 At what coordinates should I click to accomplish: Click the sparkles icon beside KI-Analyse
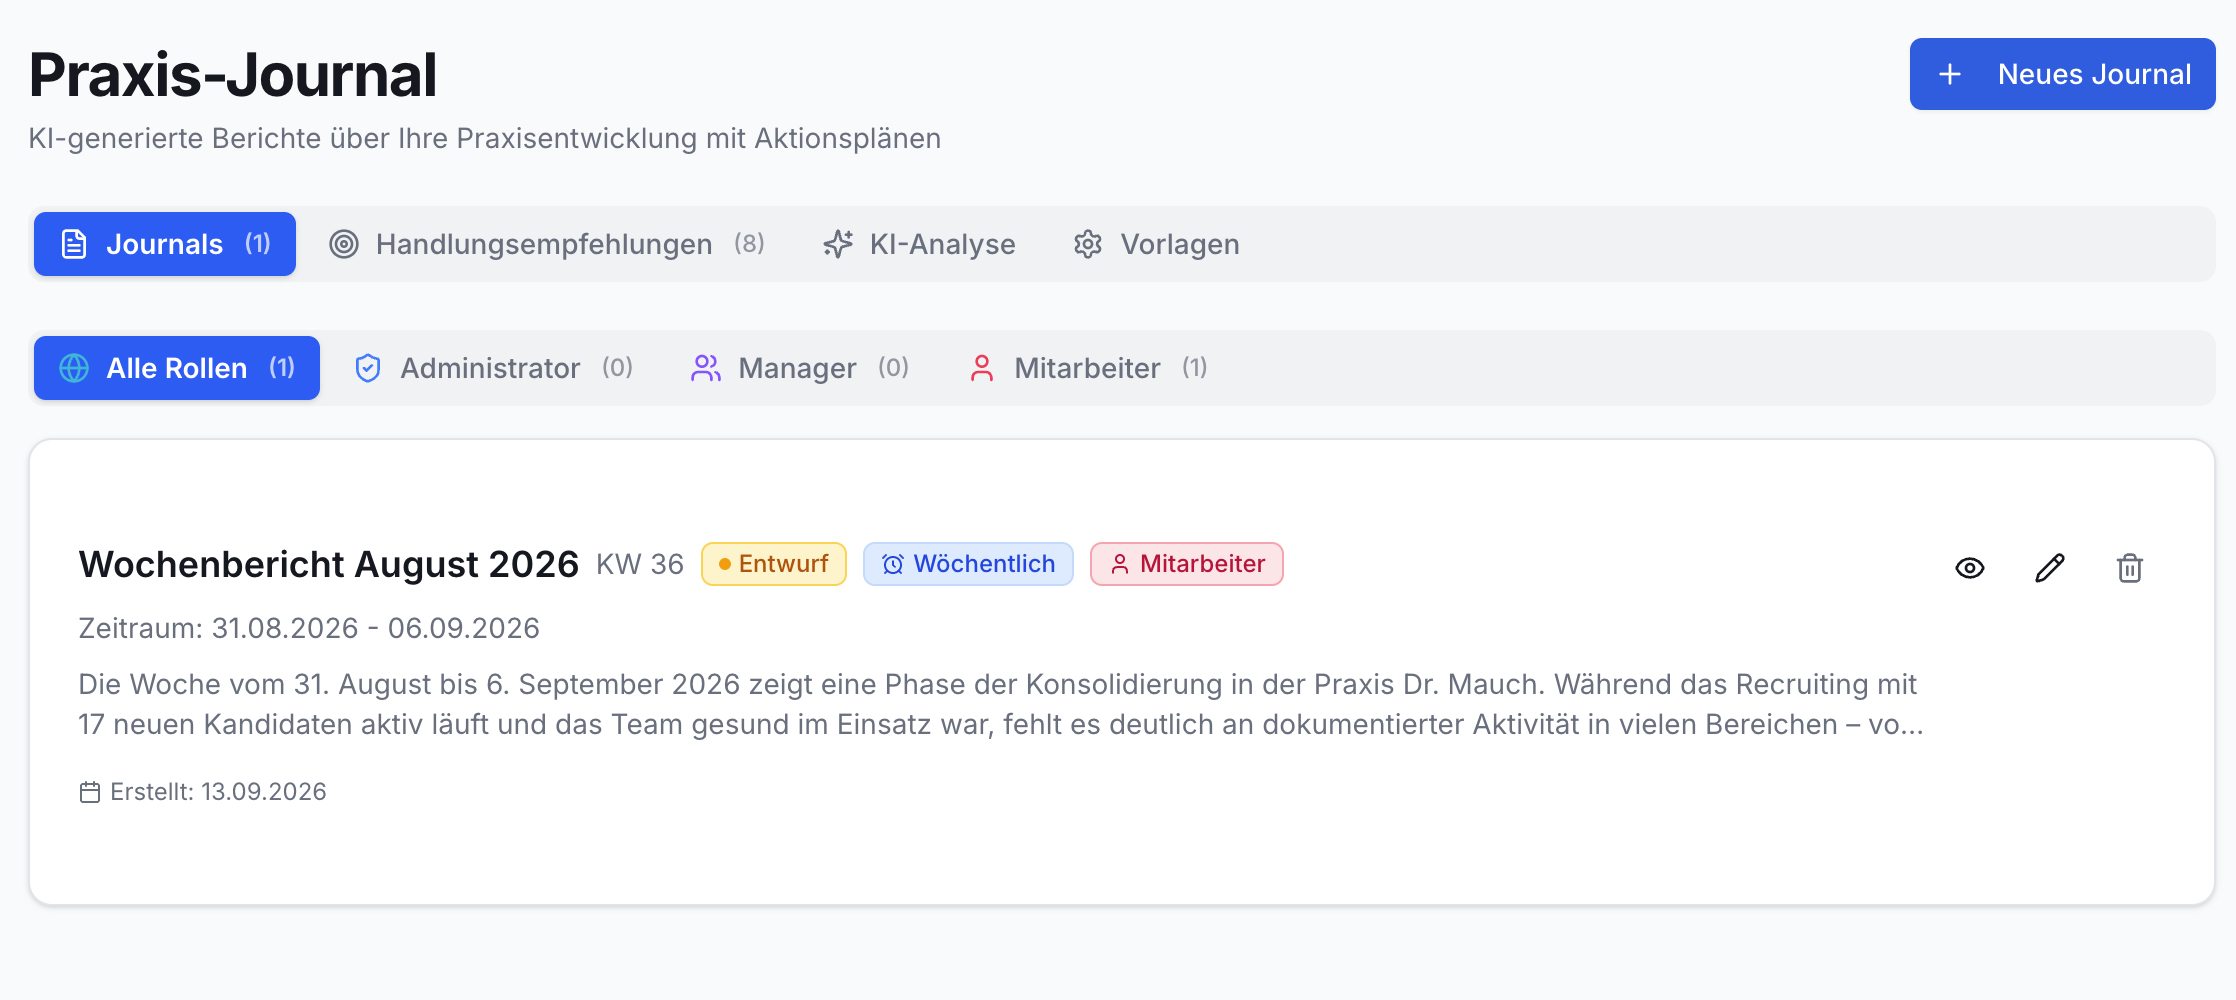pyautogui.click(x=838, y=244)
